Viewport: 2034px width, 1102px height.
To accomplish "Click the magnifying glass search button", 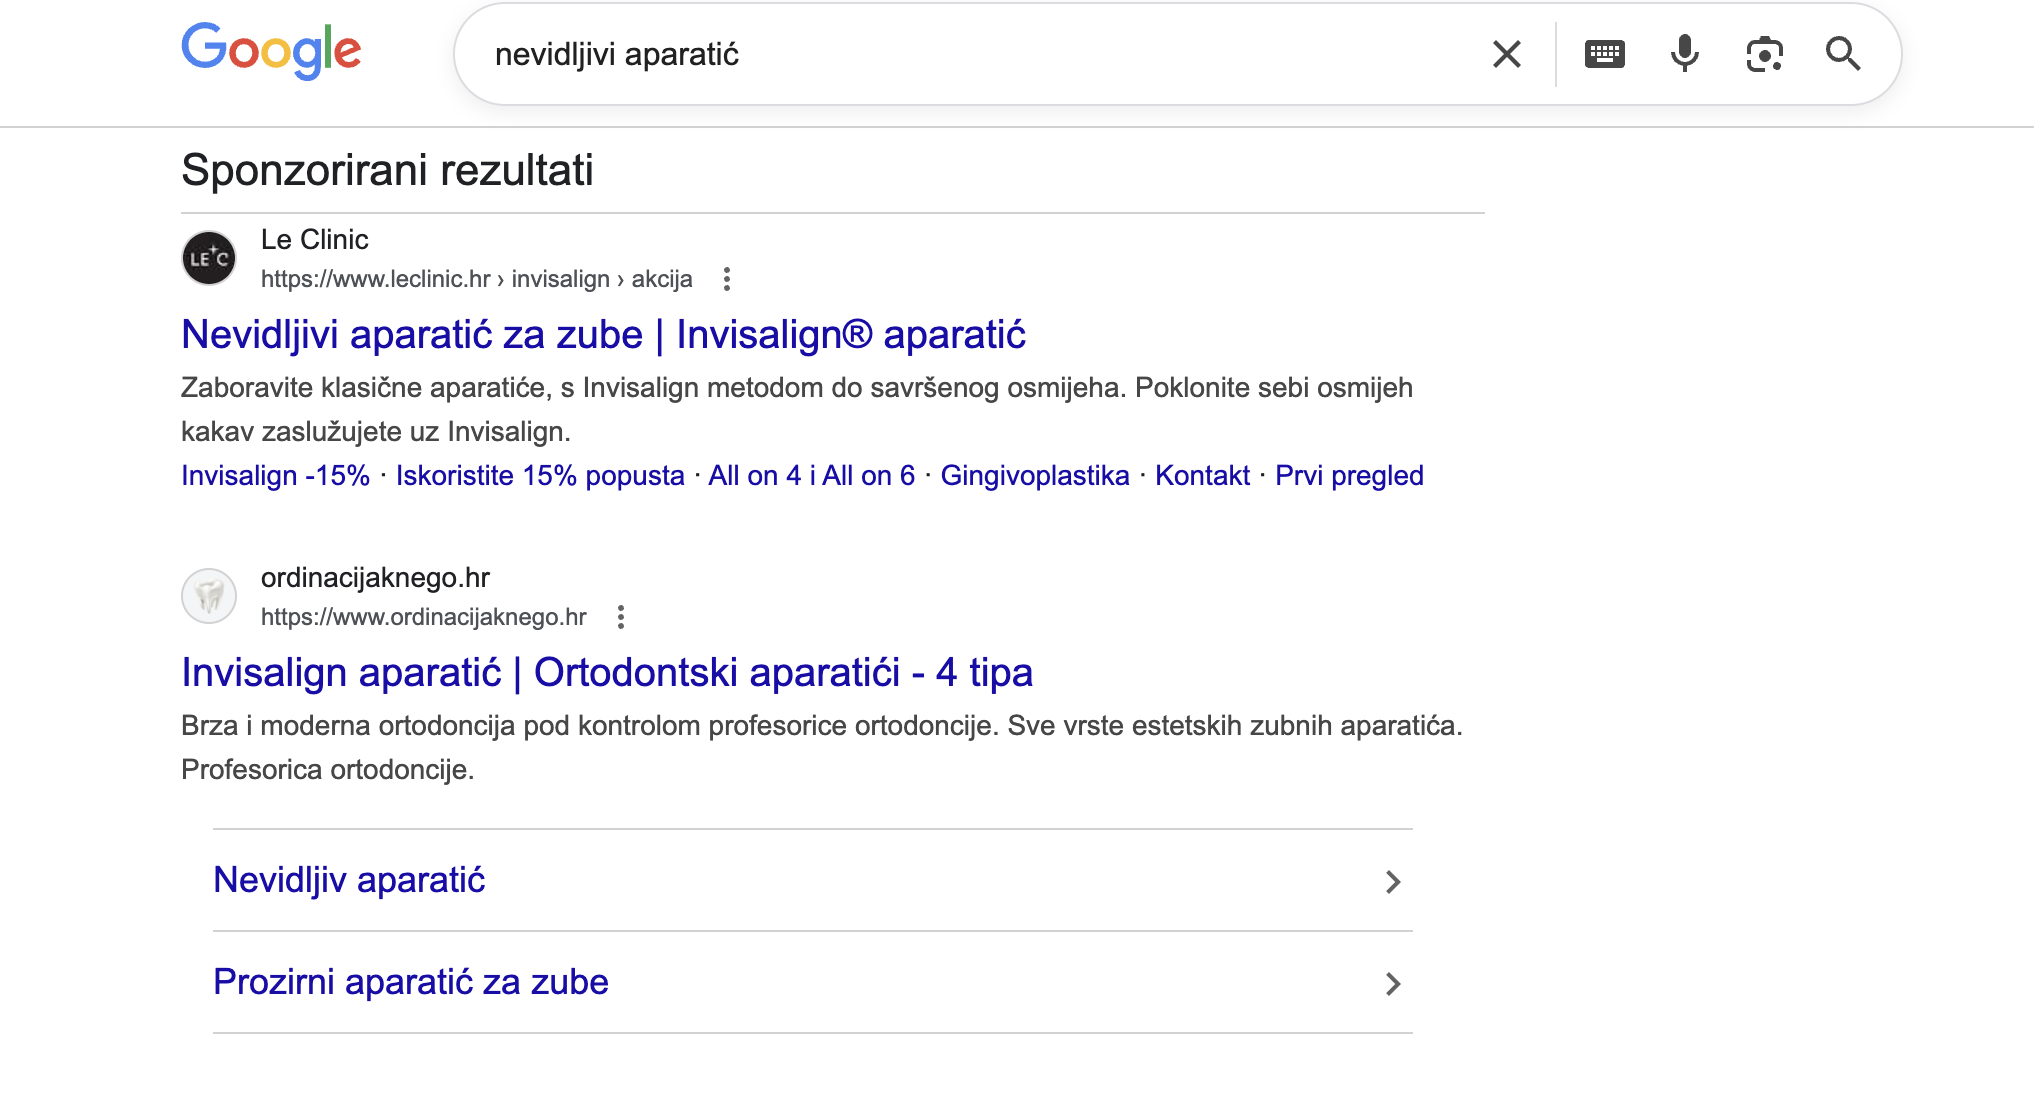I will pyautogui.click(x=1843, y=54).
